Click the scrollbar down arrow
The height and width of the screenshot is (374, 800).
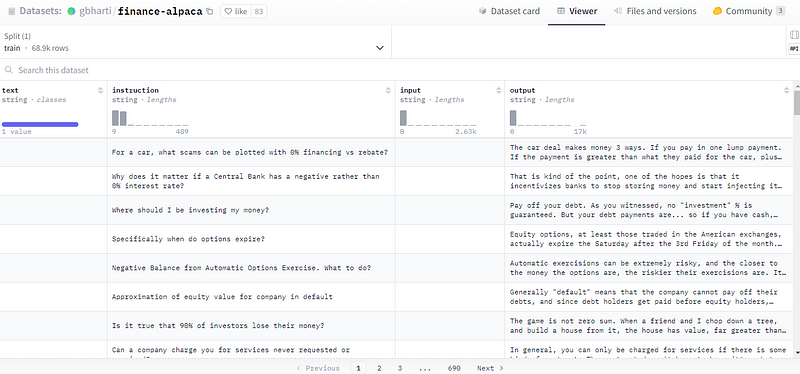(797, 352)
